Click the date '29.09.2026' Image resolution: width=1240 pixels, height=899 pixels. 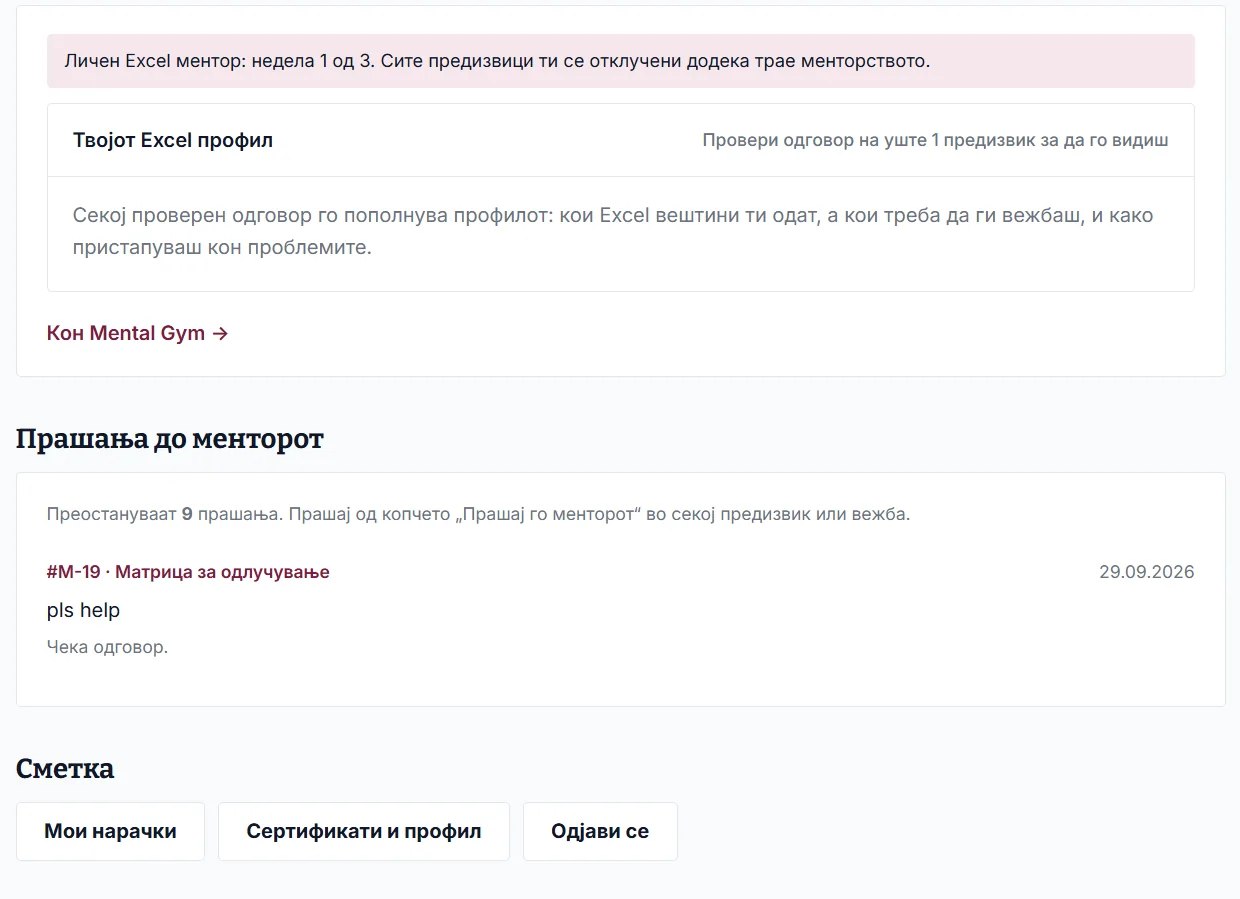pos(1147,572)
